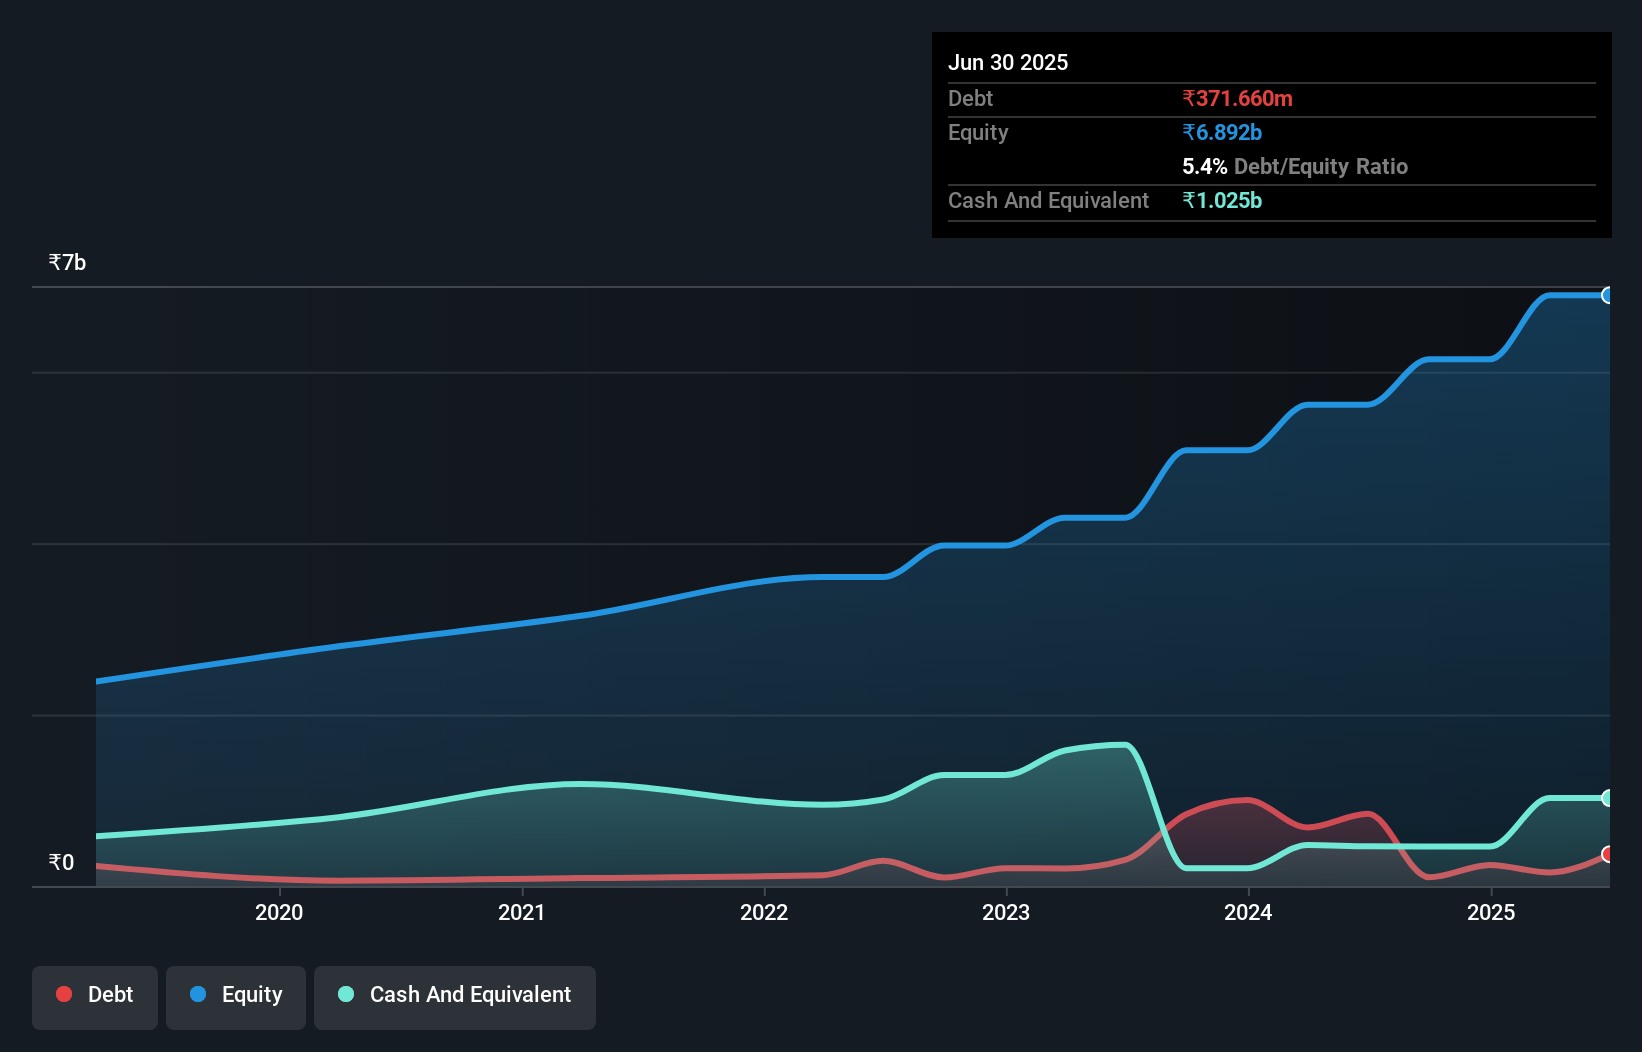1642x1052 pixels.
Task: Click the Debt value ₹371.660m in tooltip
Action: pyautogui.click(x=1237, y=98)
